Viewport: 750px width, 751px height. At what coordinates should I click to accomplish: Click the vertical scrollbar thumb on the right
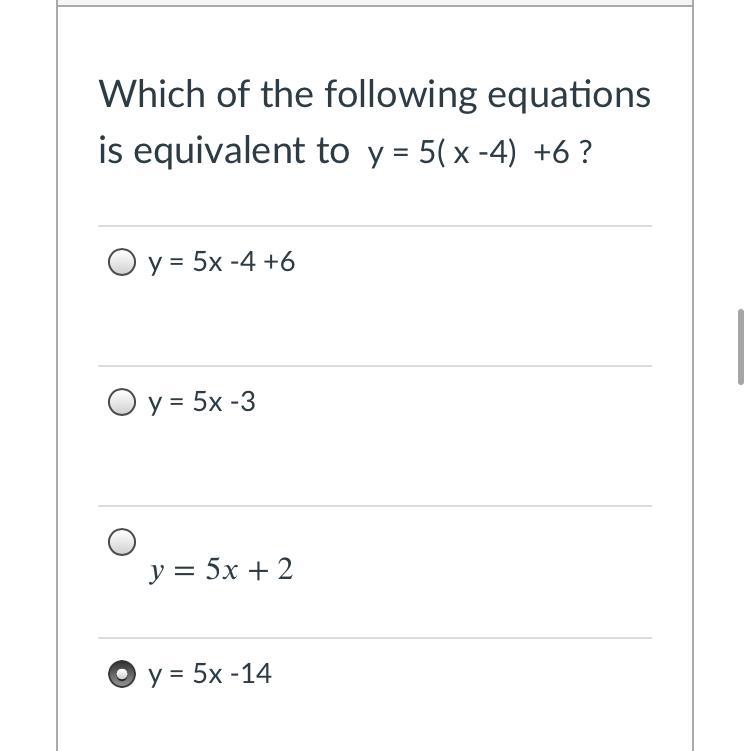(x=740, y=346)
